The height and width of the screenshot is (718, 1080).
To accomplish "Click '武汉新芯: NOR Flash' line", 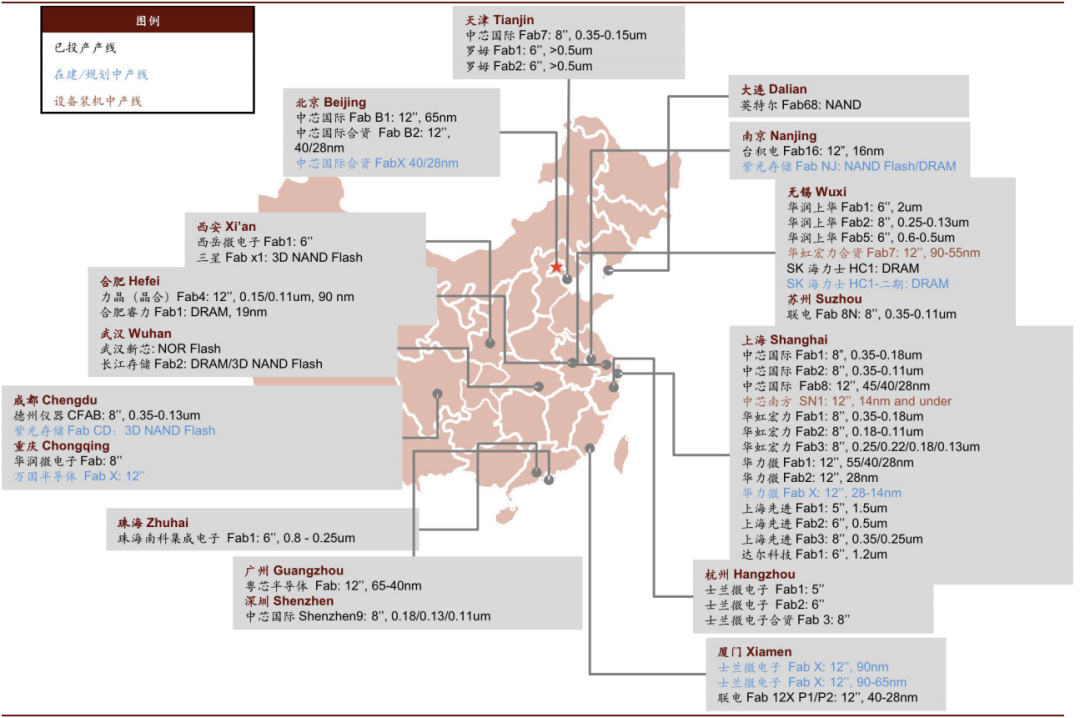I will [x=160, y=349].
